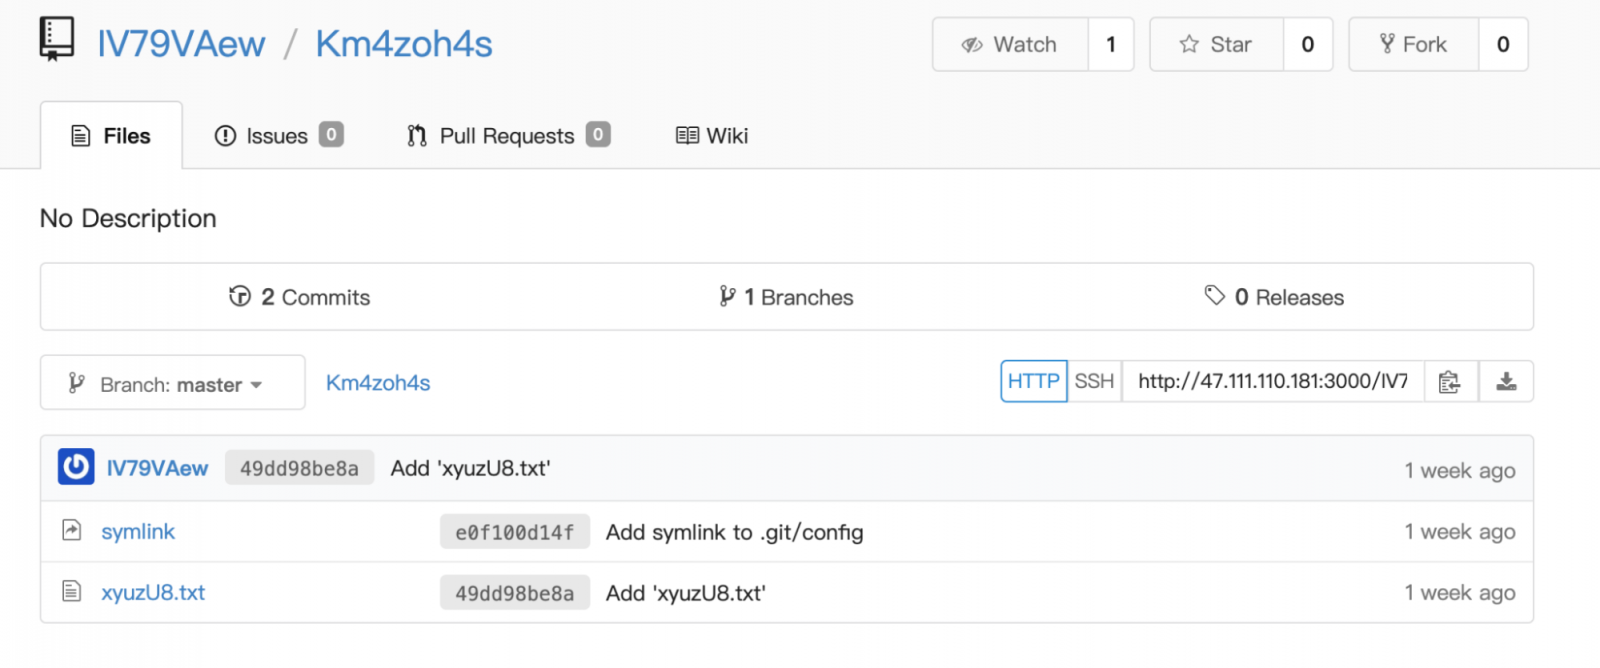Click the xyuzU8.txt file icon

click(71, 591)
